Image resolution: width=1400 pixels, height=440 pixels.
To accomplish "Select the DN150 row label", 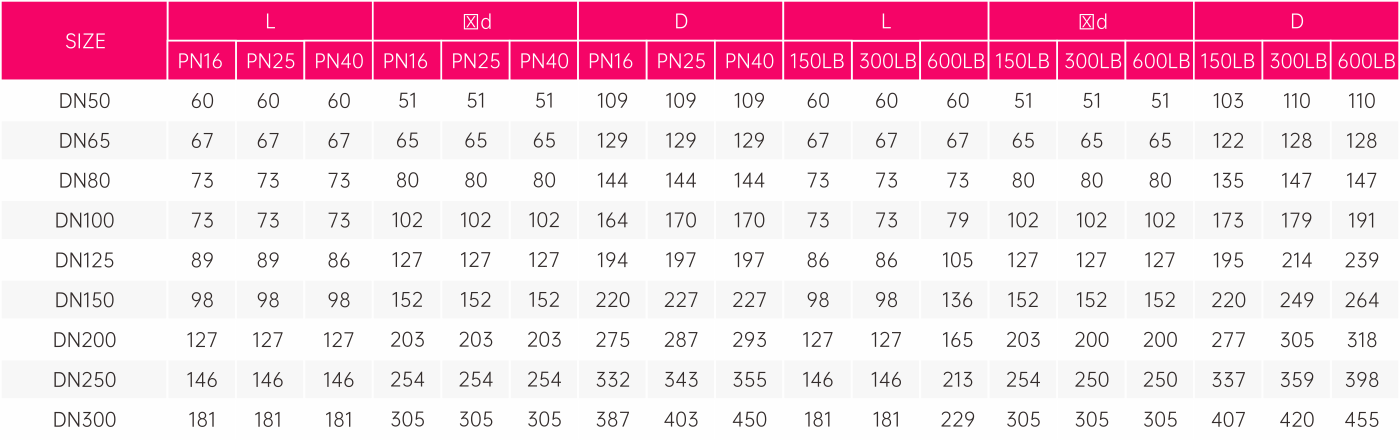I will pyautogui.click(x=84, y=301).
